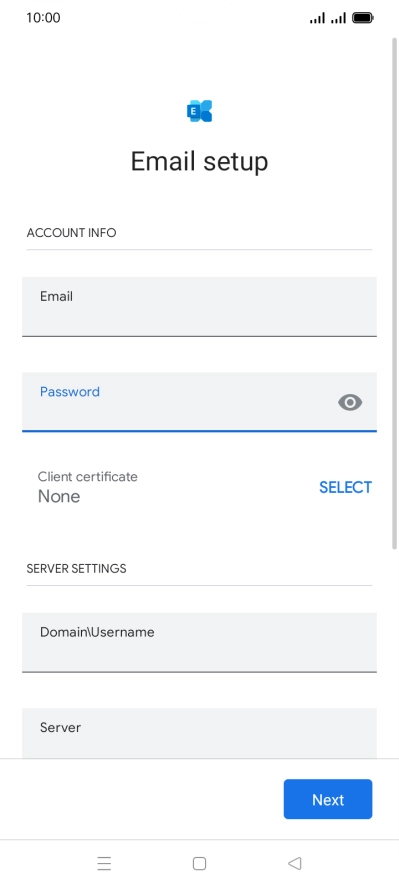Tap the Next button
The width and height of the screenshot is (399, 888).
tap(328, 799)
